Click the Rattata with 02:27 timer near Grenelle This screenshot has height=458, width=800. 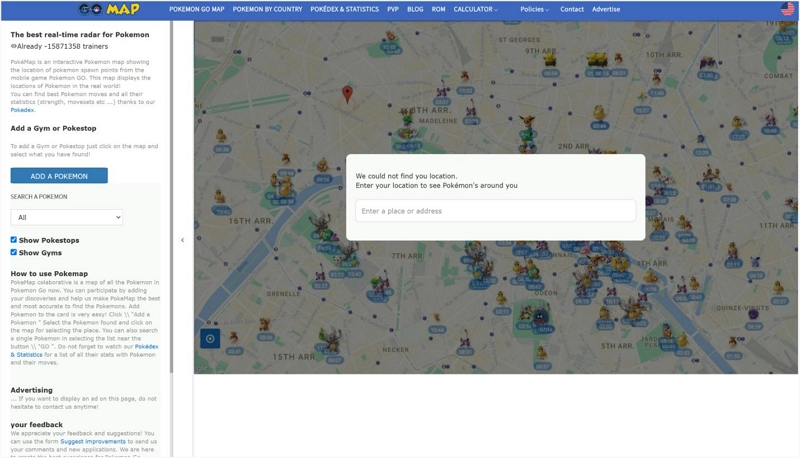tap(320, 275)
